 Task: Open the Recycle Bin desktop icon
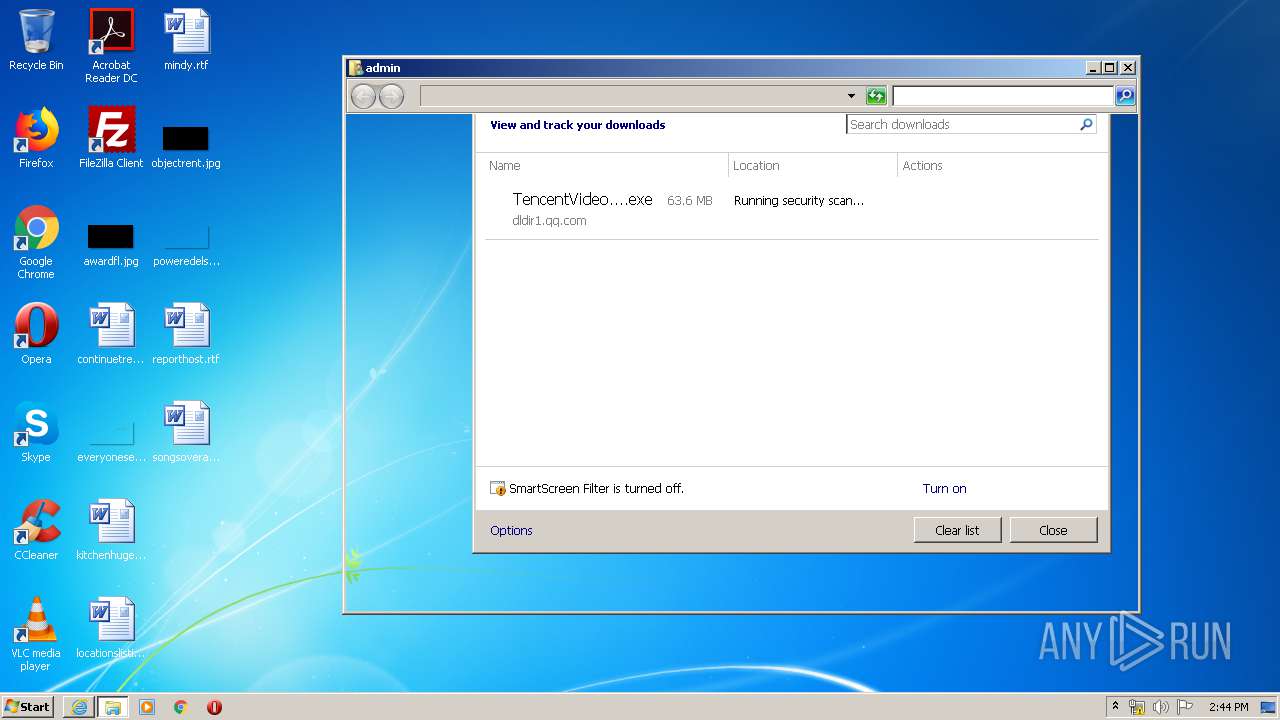click(x=36, y=40)
